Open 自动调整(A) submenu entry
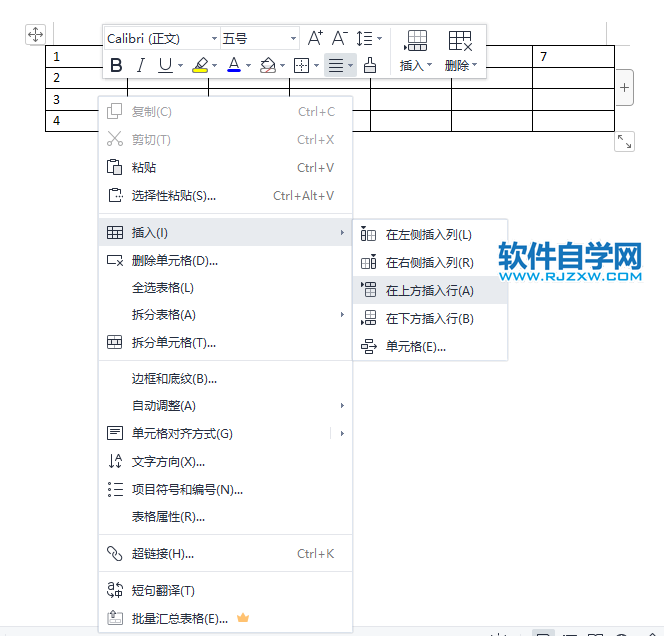The height and width of the screenshot is (636, 664). coord(225,406)
